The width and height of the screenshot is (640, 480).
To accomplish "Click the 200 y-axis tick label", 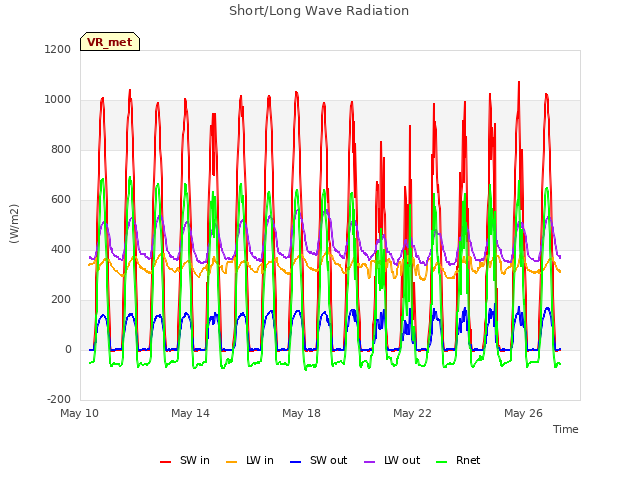I will point(61,300).
